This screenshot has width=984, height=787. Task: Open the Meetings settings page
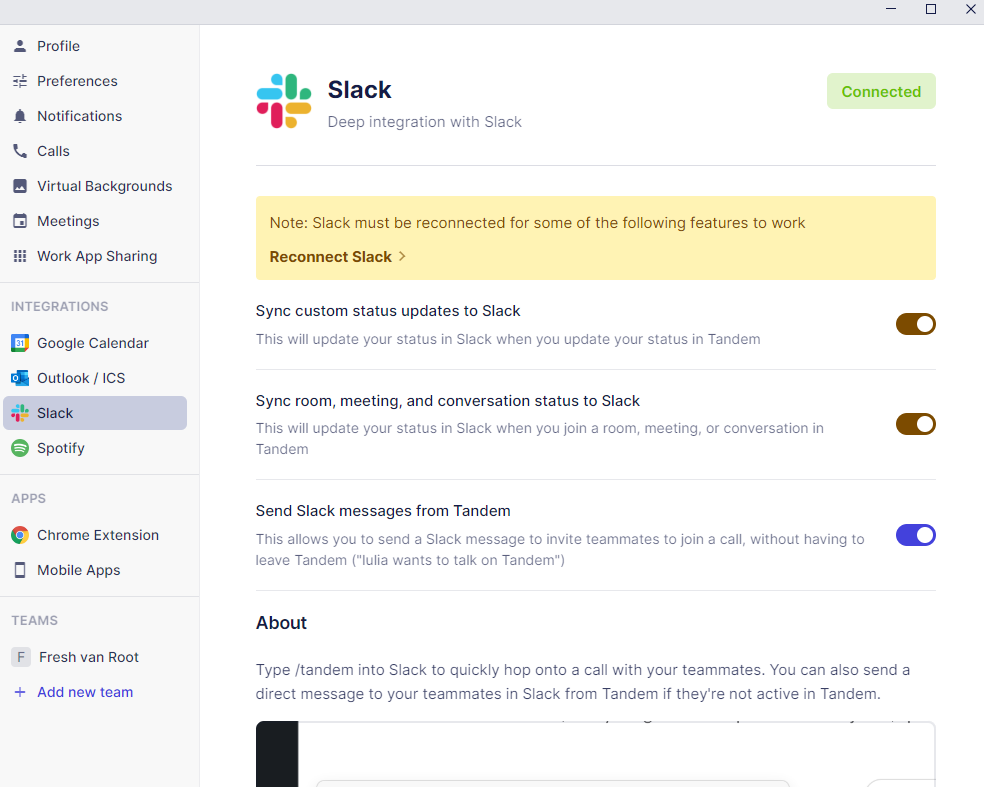68,221
